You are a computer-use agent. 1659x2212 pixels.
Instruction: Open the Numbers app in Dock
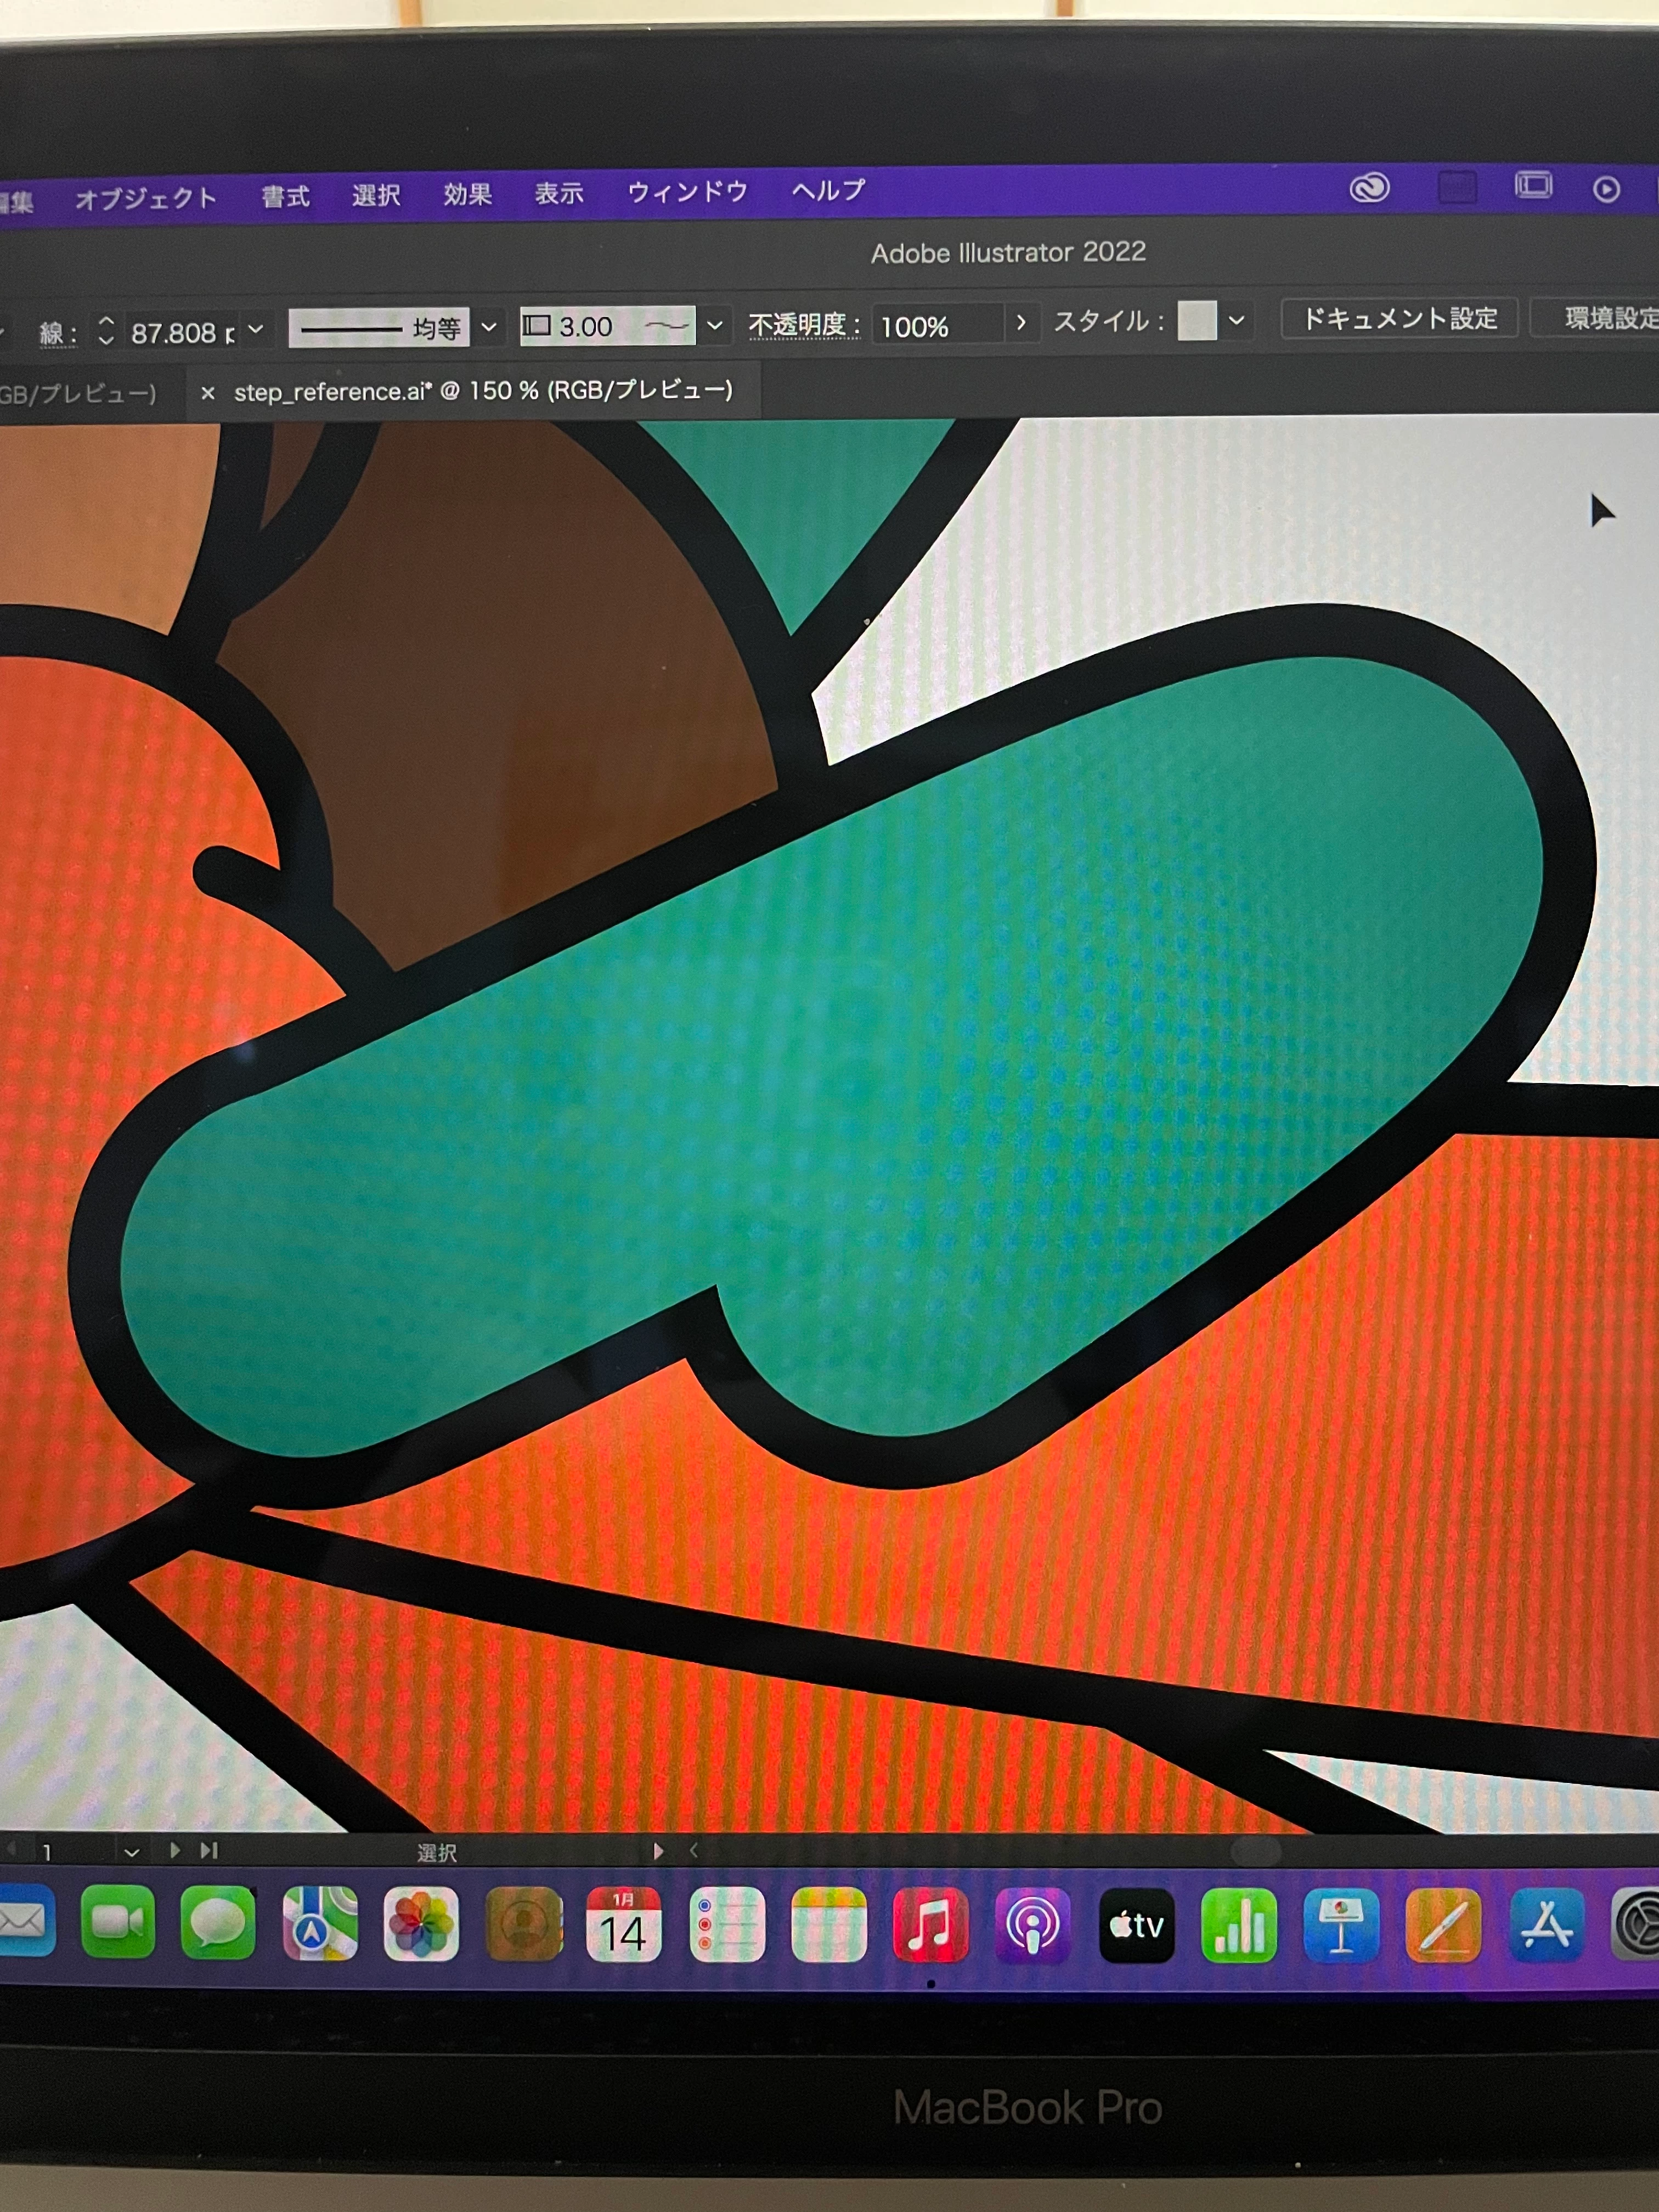tap(1238, 1924)
